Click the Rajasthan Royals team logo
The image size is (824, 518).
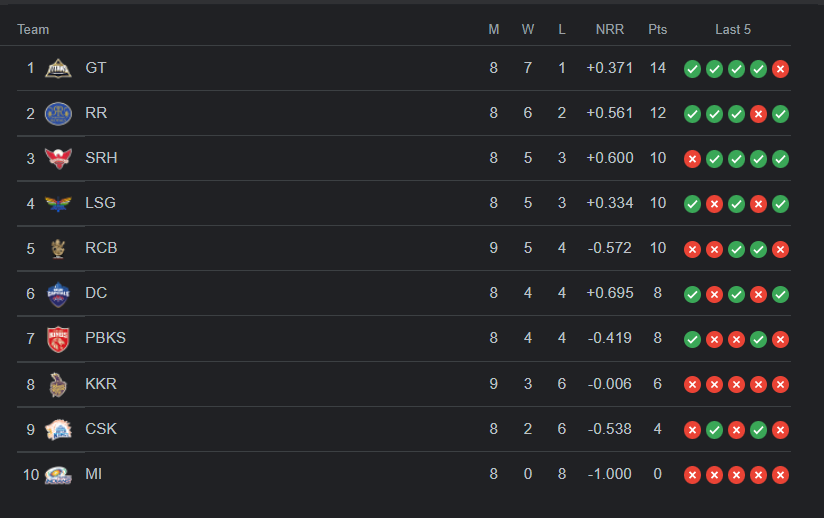[x=58, y=113]
